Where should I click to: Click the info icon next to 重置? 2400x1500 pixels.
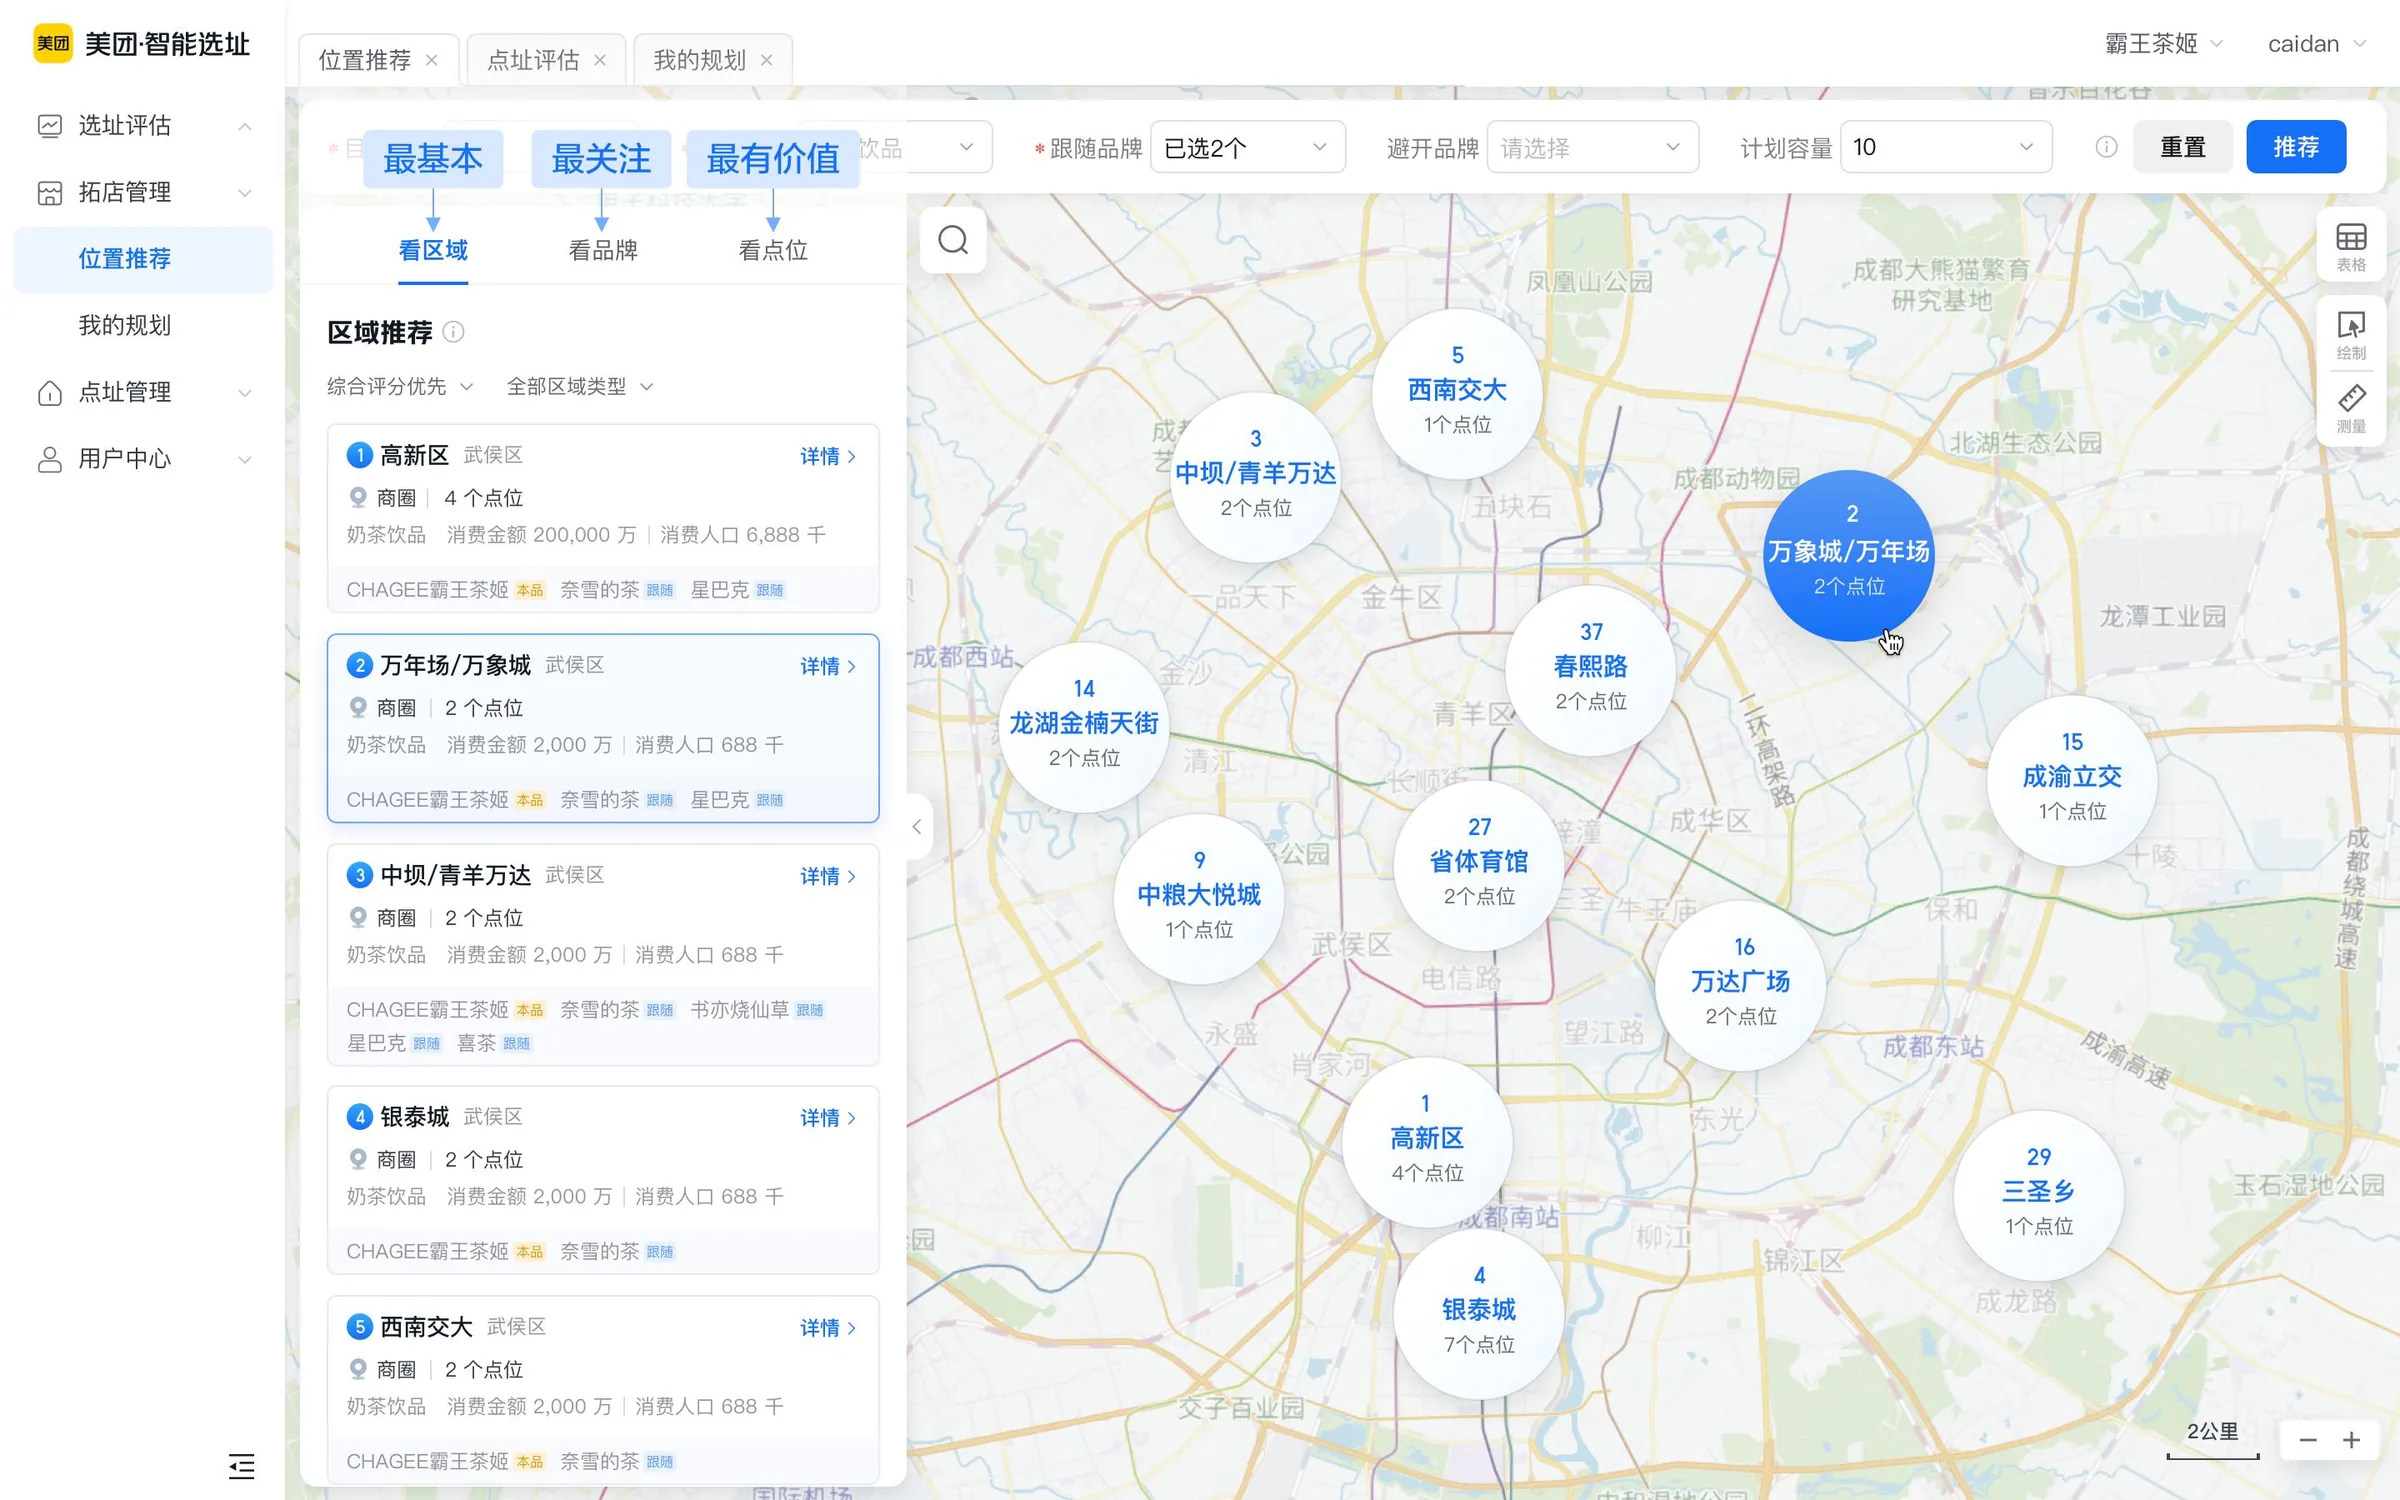(2106, 147)
